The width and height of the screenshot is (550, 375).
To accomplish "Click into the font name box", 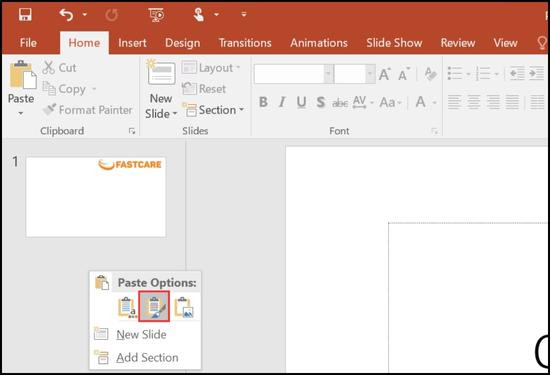I will (x=289, y=74).
